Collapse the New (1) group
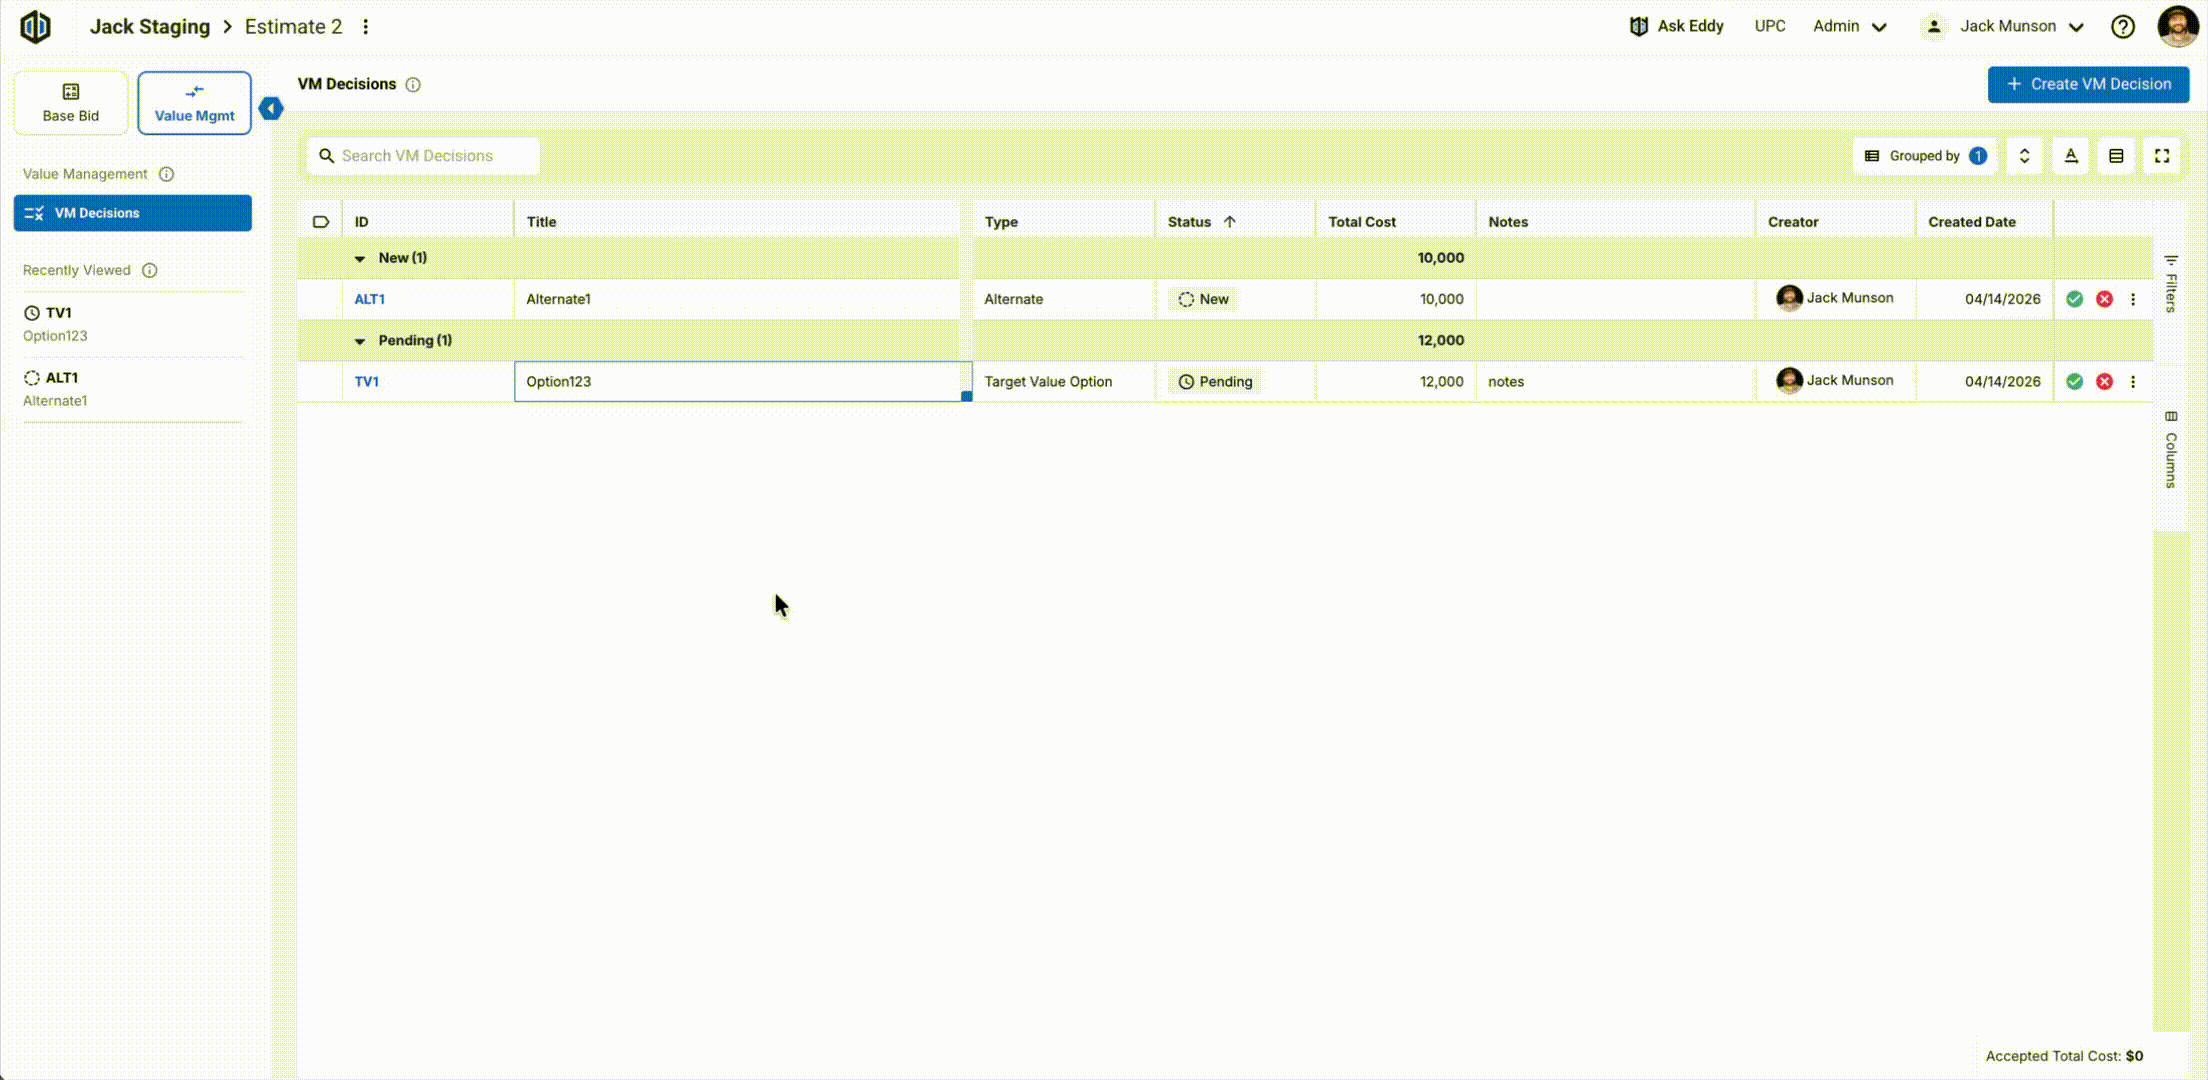 pos(360,259)
